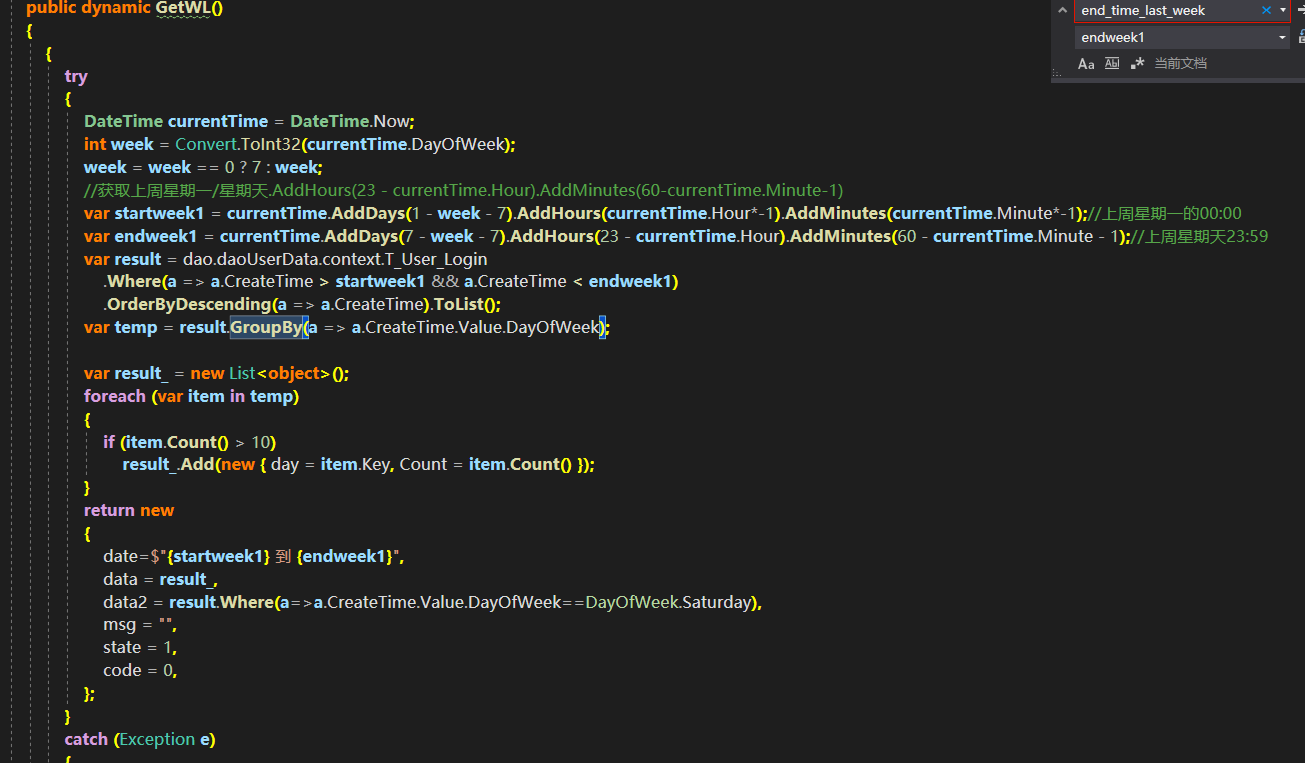Click 'T_User_Login' table reference

436,259
